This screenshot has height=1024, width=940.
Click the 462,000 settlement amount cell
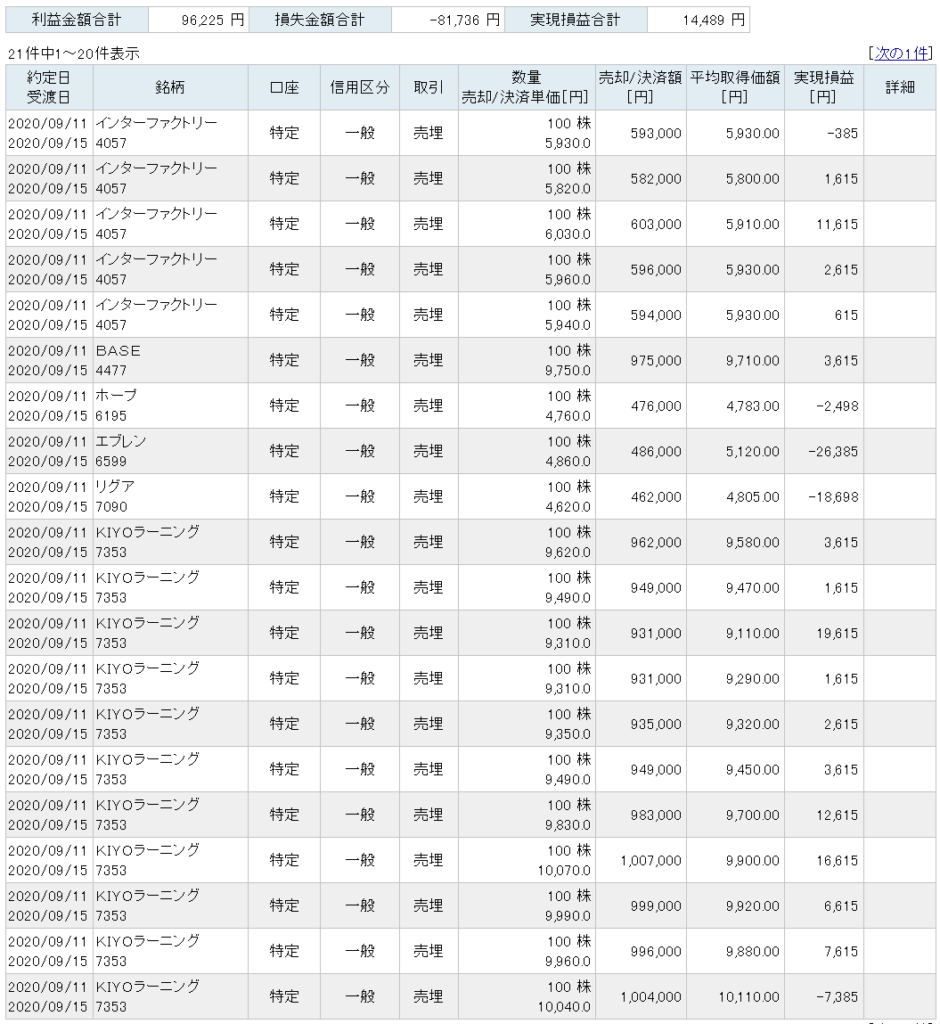641,497
